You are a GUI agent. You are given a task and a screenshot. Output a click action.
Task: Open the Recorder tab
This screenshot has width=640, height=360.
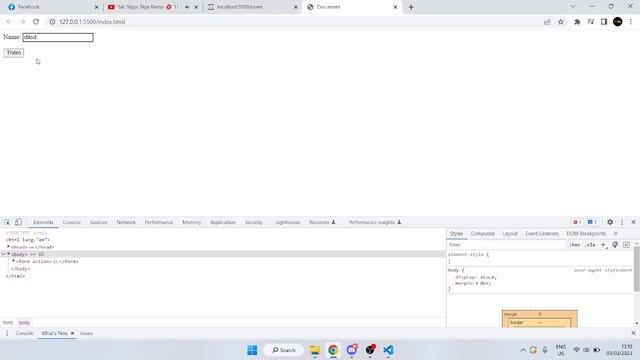322,222
